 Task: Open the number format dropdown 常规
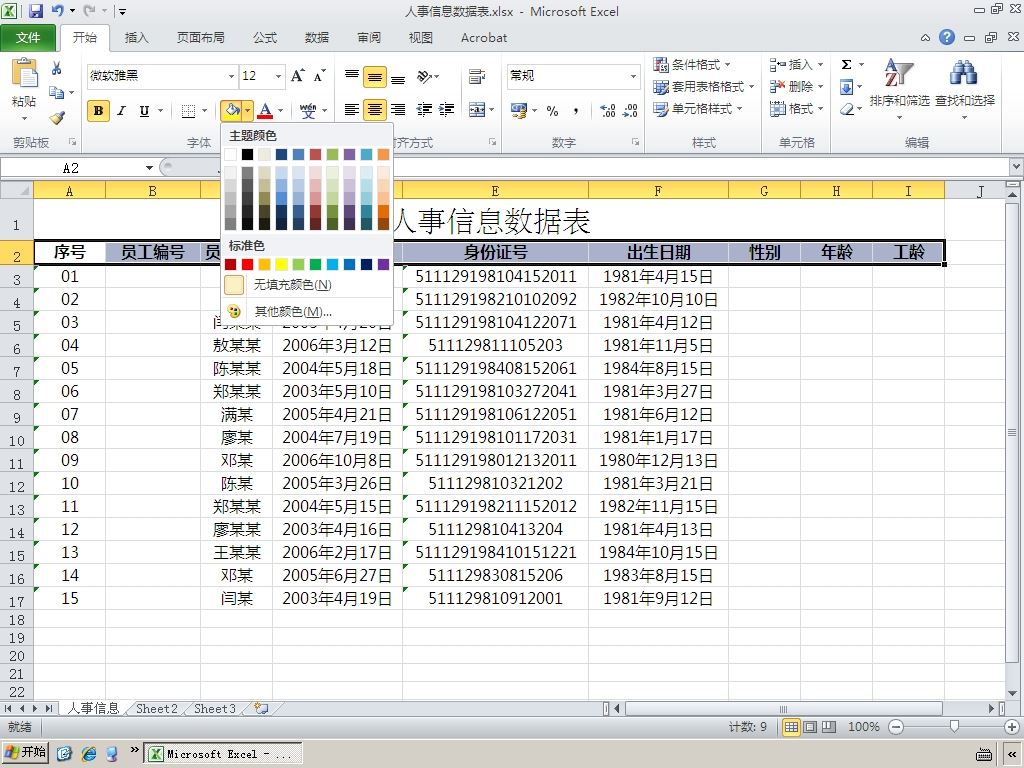click(633, 76)
